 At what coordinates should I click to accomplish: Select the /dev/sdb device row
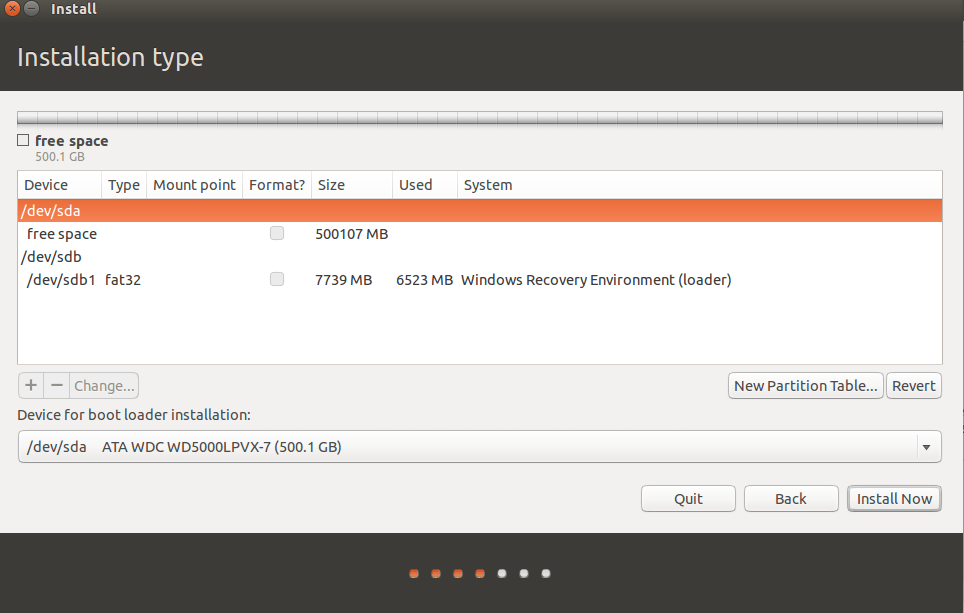(x=479, y=257)
